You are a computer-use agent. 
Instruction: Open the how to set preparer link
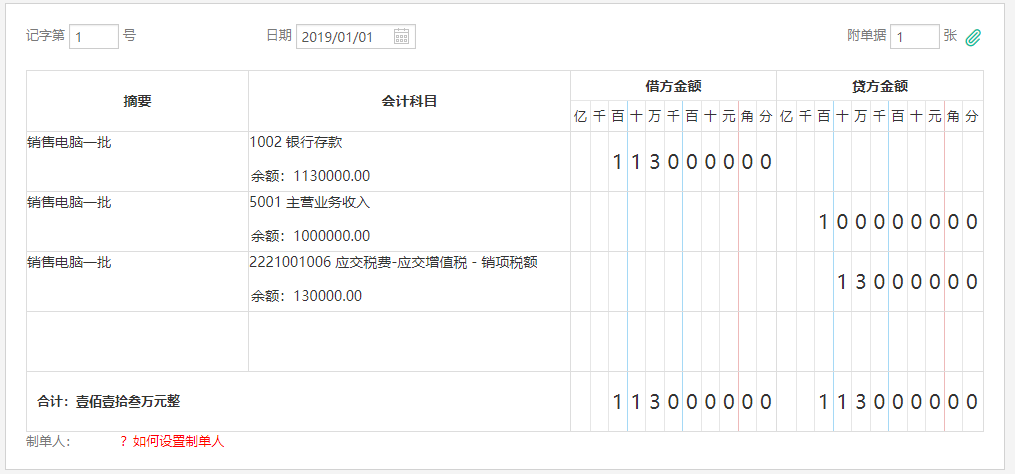[x=172, y=441]
